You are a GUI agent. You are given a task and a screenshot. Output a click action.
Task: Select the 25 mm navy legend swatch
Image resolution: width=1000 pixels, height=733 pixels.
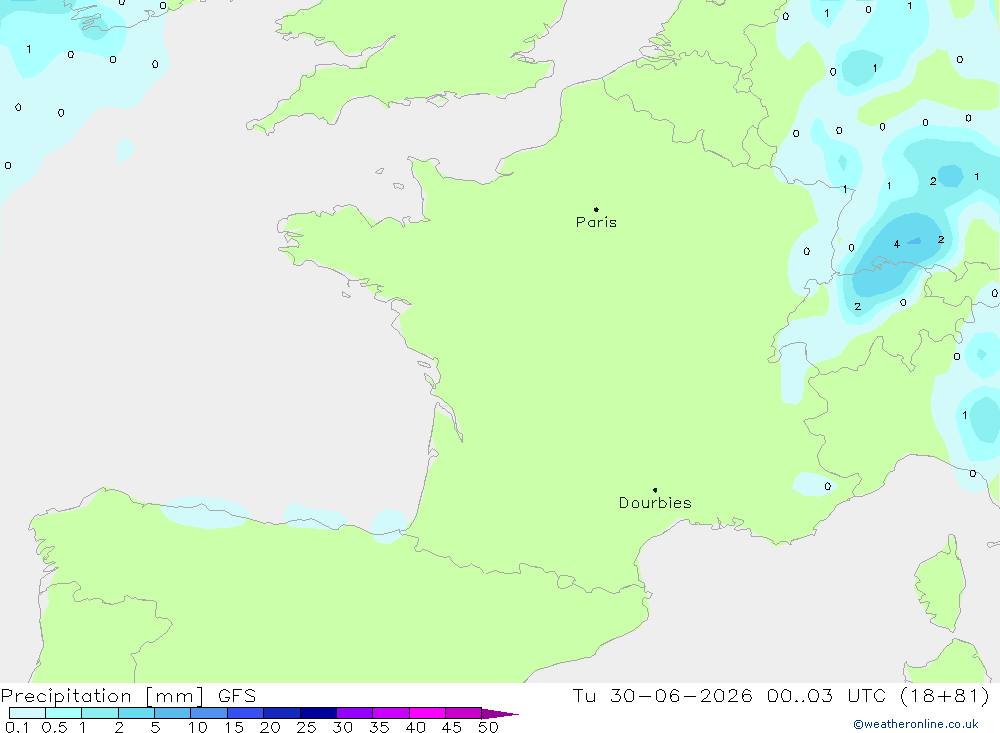click(318, 713)
